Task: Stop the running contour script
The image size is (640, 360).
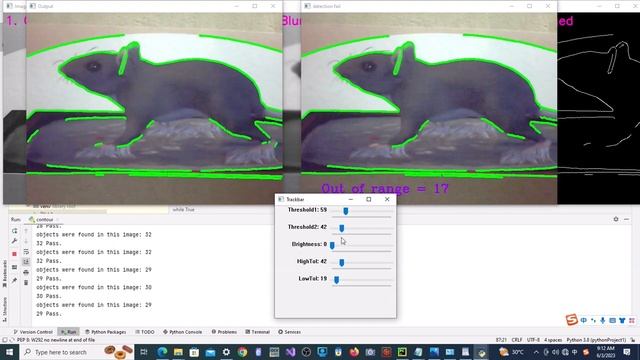Action: pyautogui.click(x=15, y=254)
